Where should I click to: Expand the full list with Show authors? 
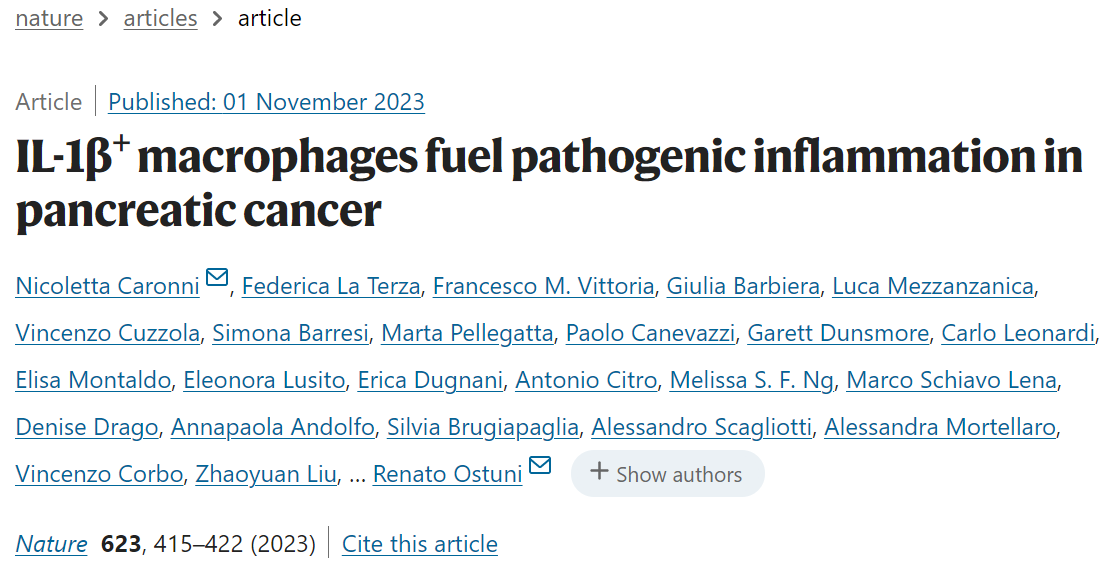pos(668,474)
